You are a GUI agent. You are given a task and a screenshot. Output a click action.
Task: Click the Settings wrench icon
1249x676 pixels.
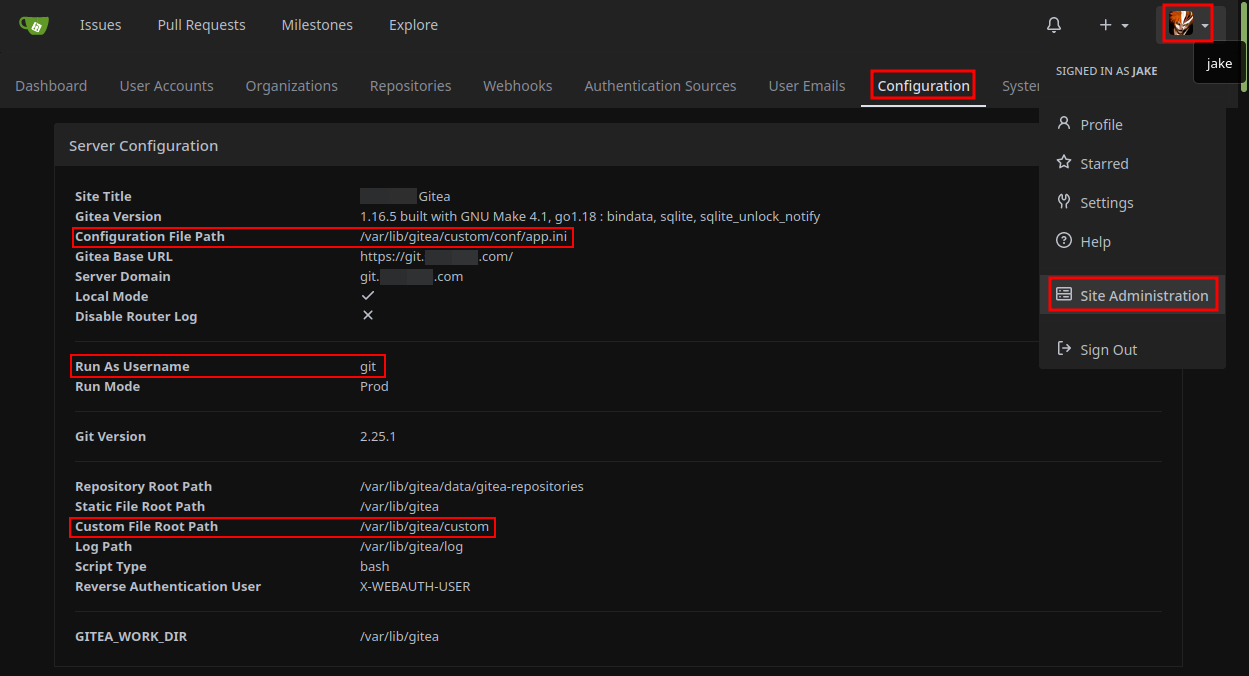1064,202
